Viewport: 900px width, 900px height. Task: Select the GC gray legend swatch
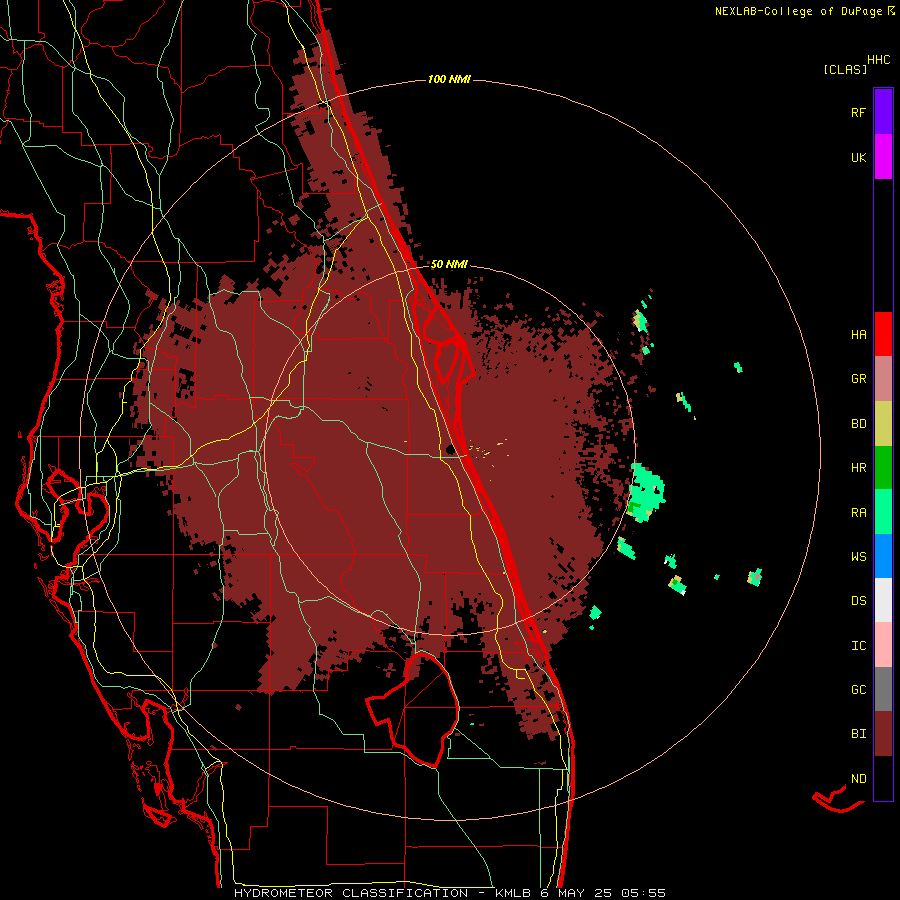(883, 689)
